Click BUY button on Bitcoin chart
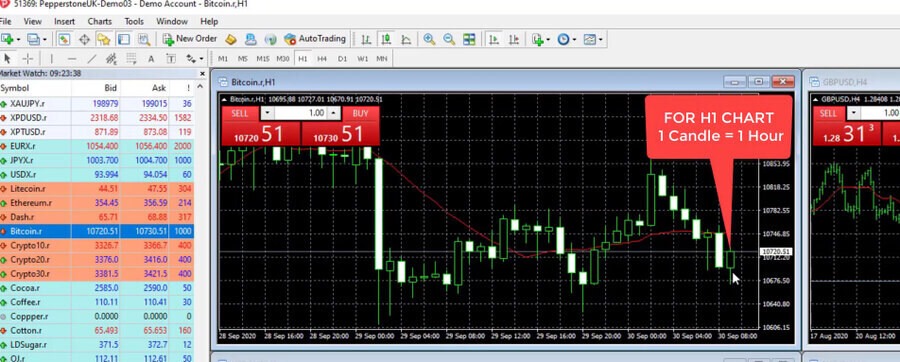Image resolution: width=900 pixels, height=362 pixels. coord(360,113)
